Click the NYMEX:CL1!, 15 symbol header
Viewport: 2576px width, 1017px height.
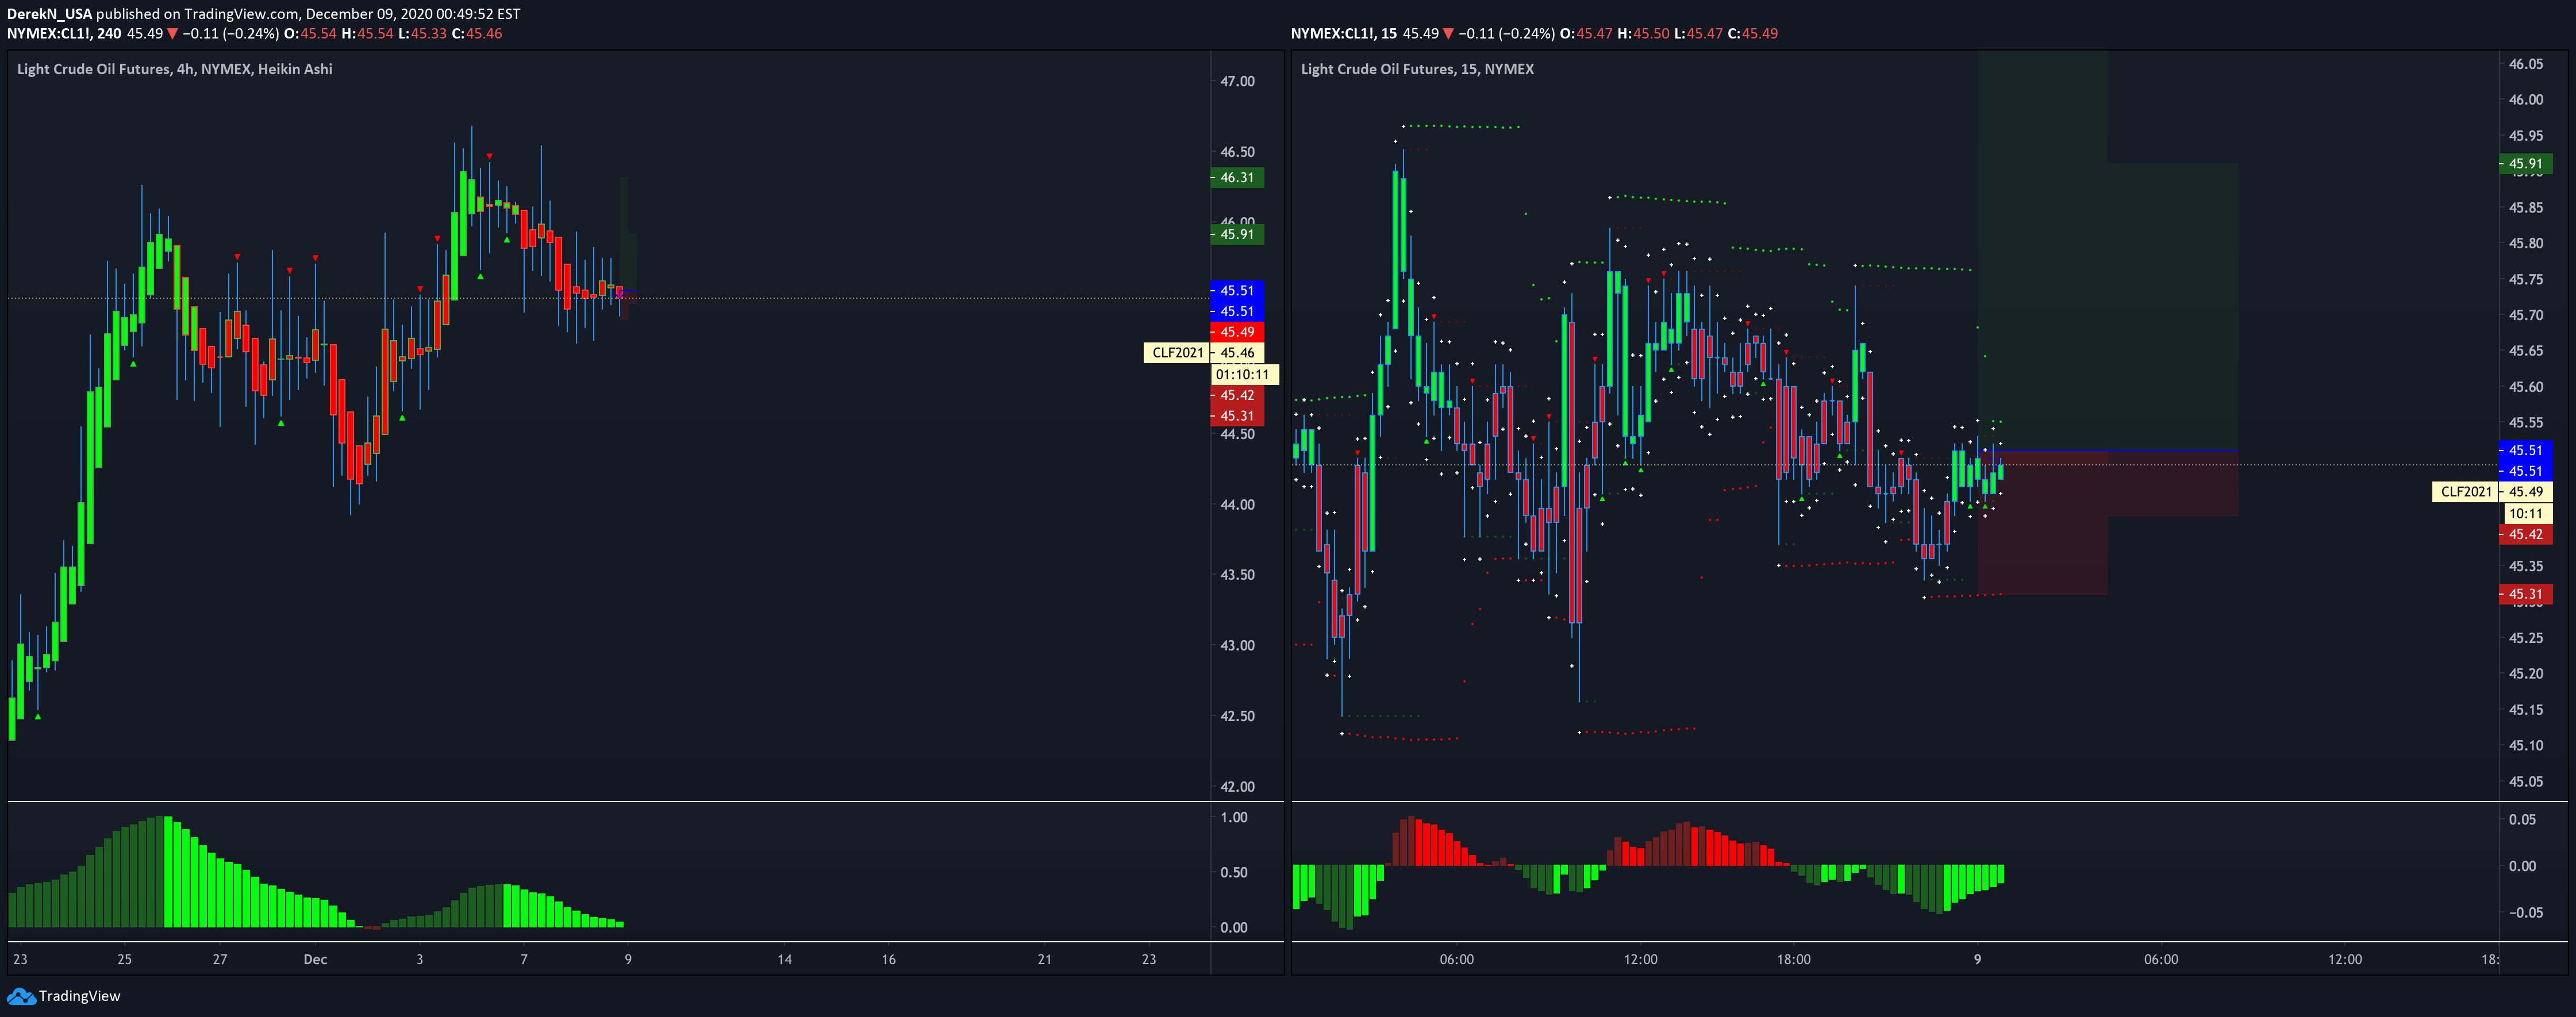pyautogui.click(x=1344, y=34)
